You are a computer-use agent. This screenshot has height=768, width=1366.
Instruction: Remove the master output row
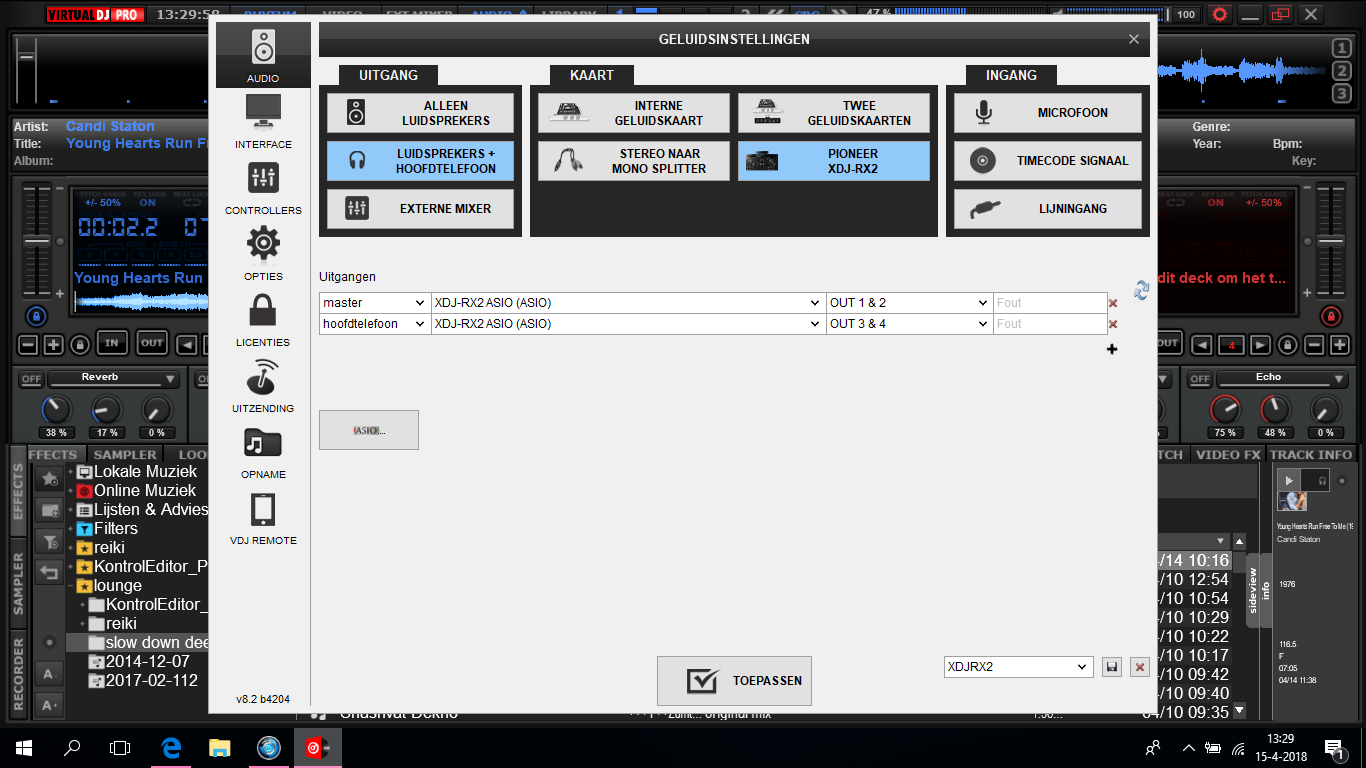click(x=1113, y=303)
